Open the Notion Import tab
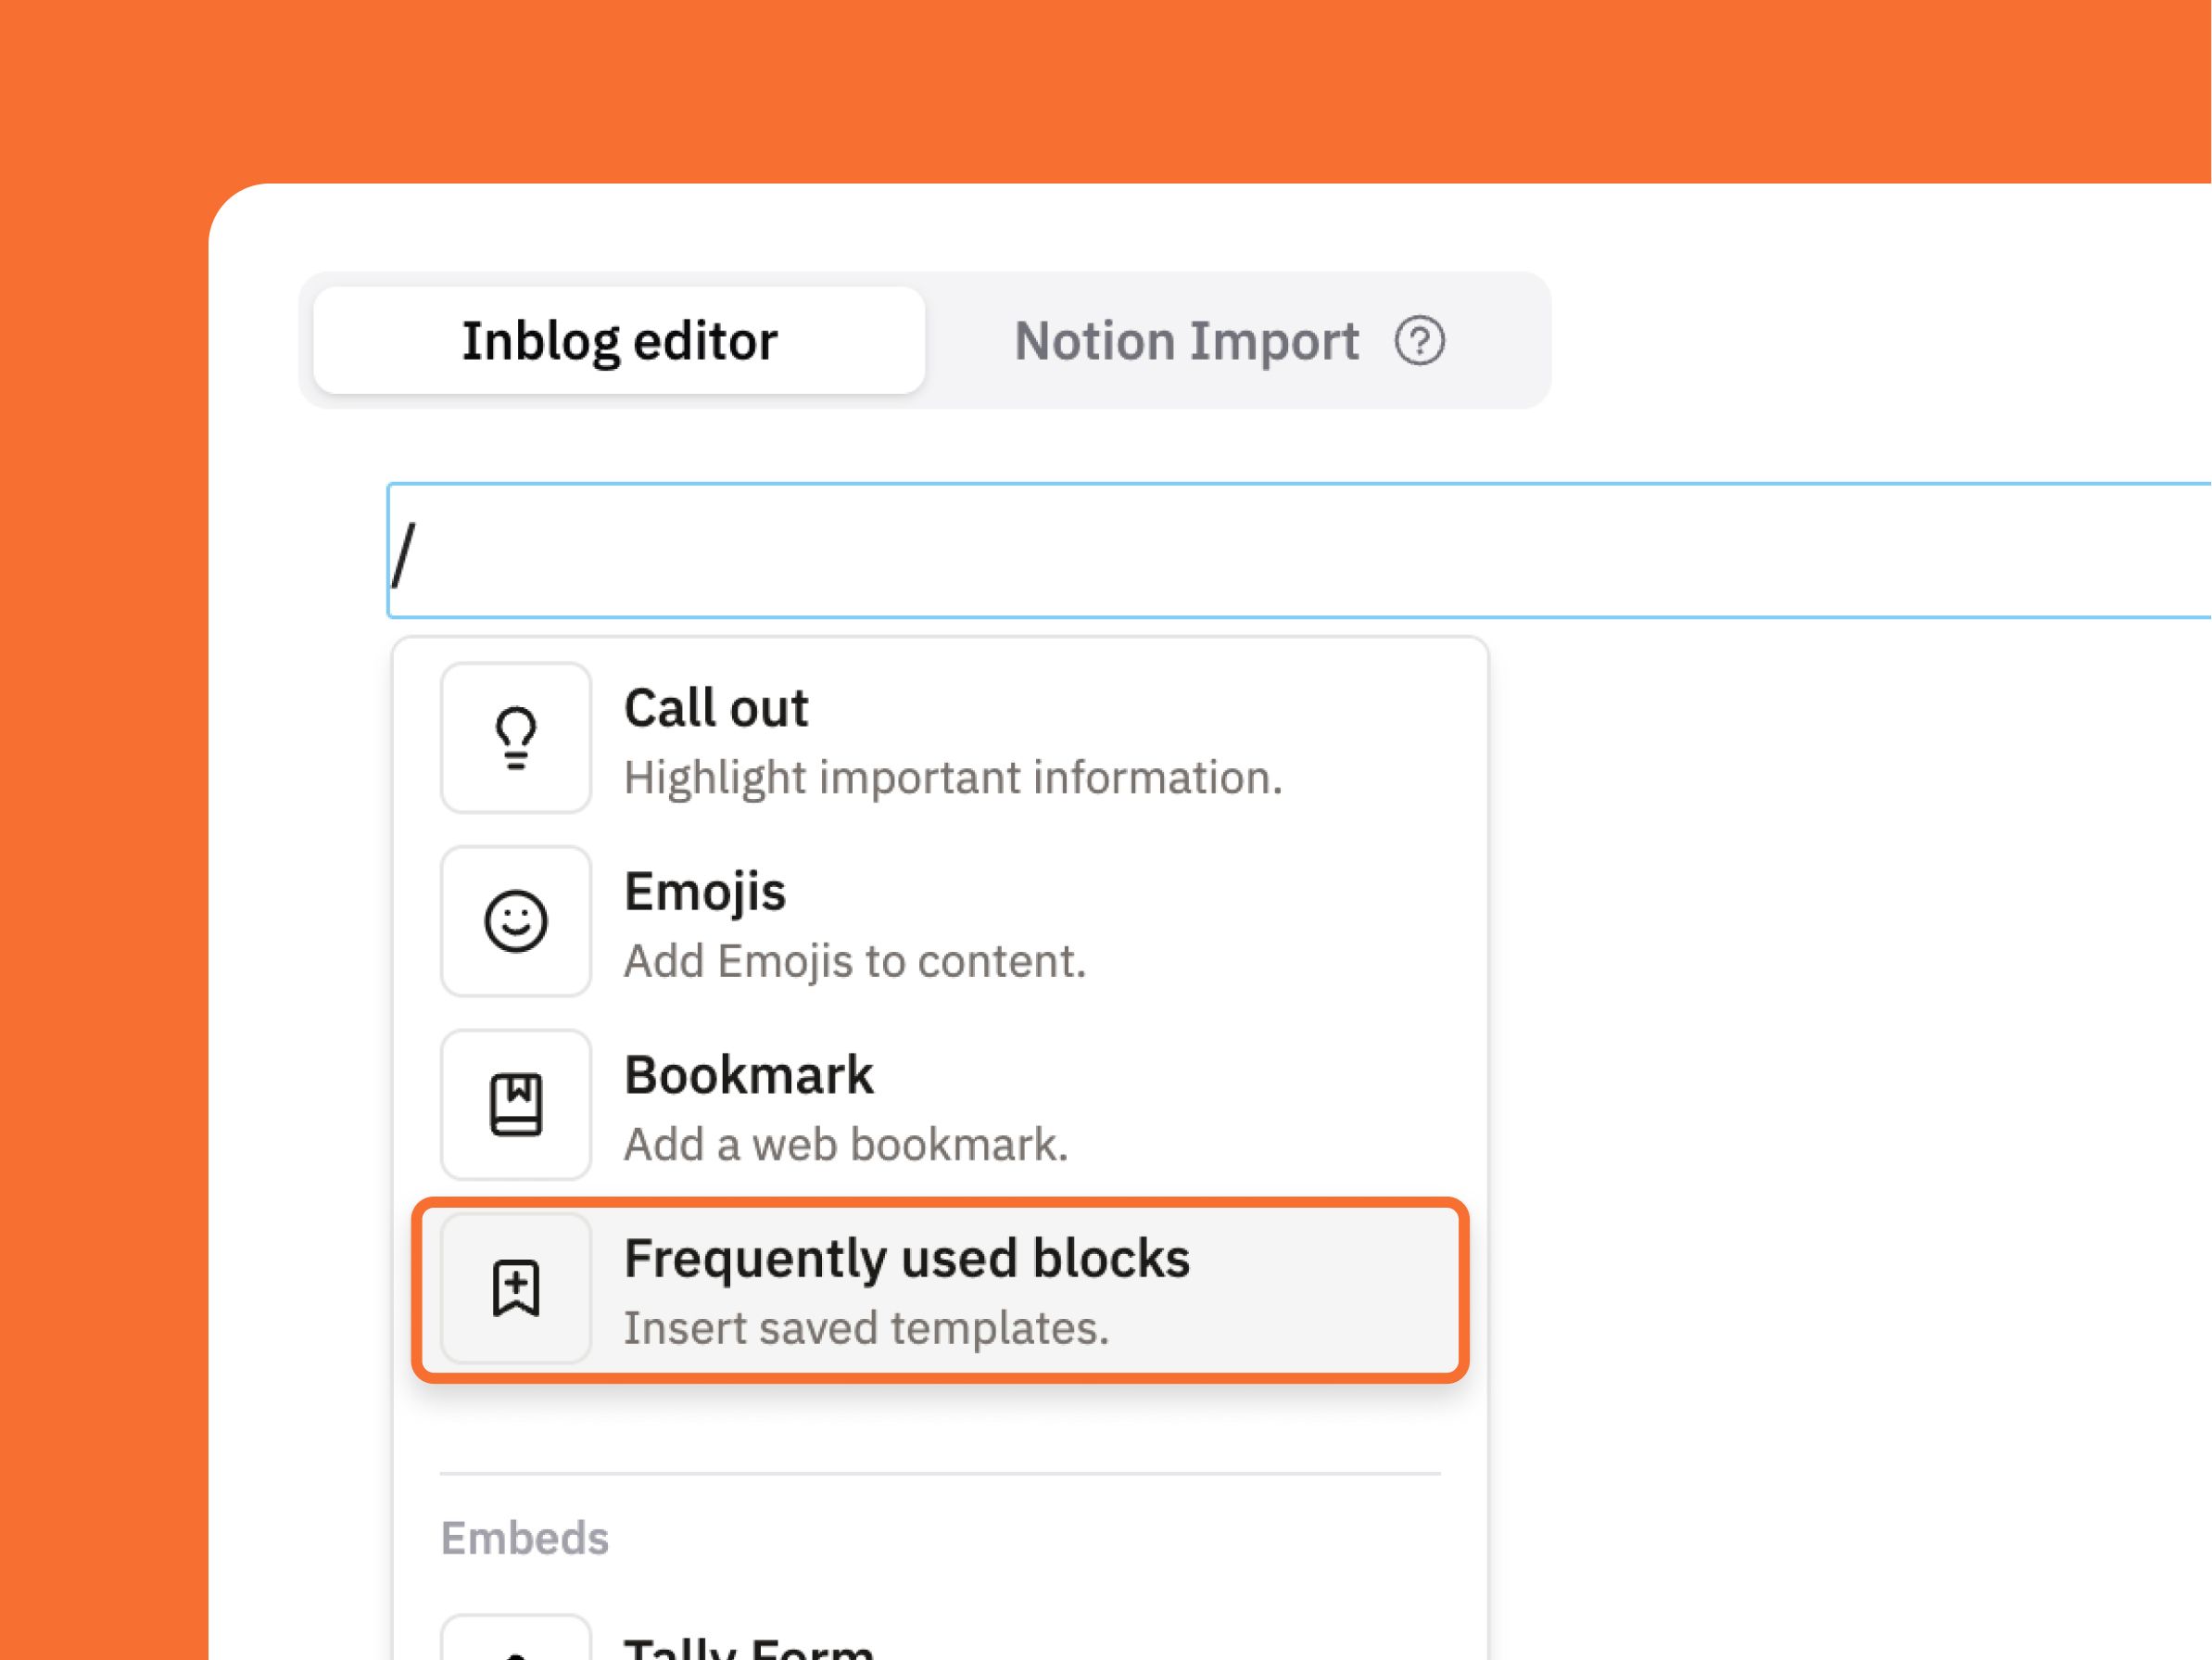2212x1660 pixels. click(x=1186, y=341)
